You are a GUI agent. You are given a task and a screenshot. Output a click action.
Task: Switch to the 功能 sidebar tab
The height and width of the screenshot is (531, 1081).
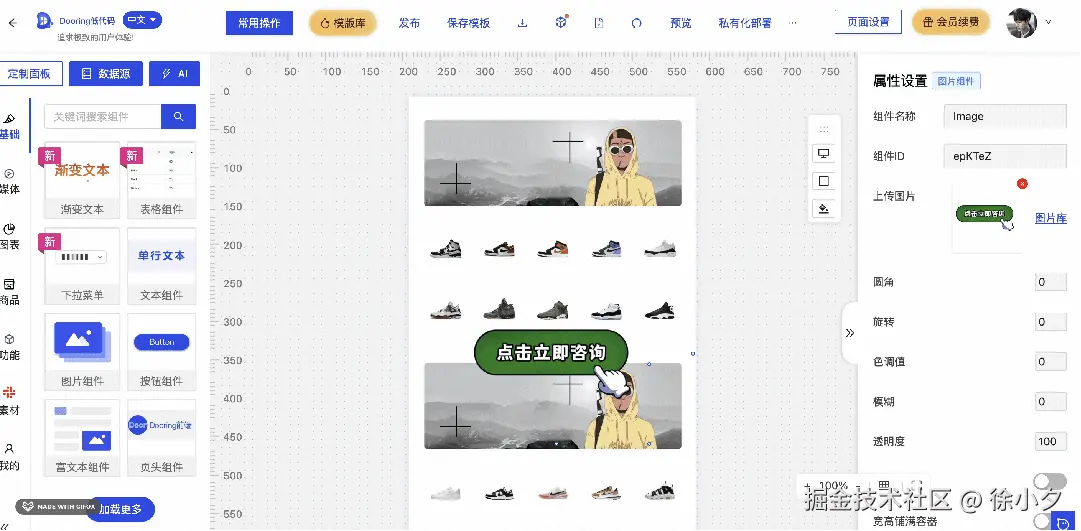[x=9, y=348]
